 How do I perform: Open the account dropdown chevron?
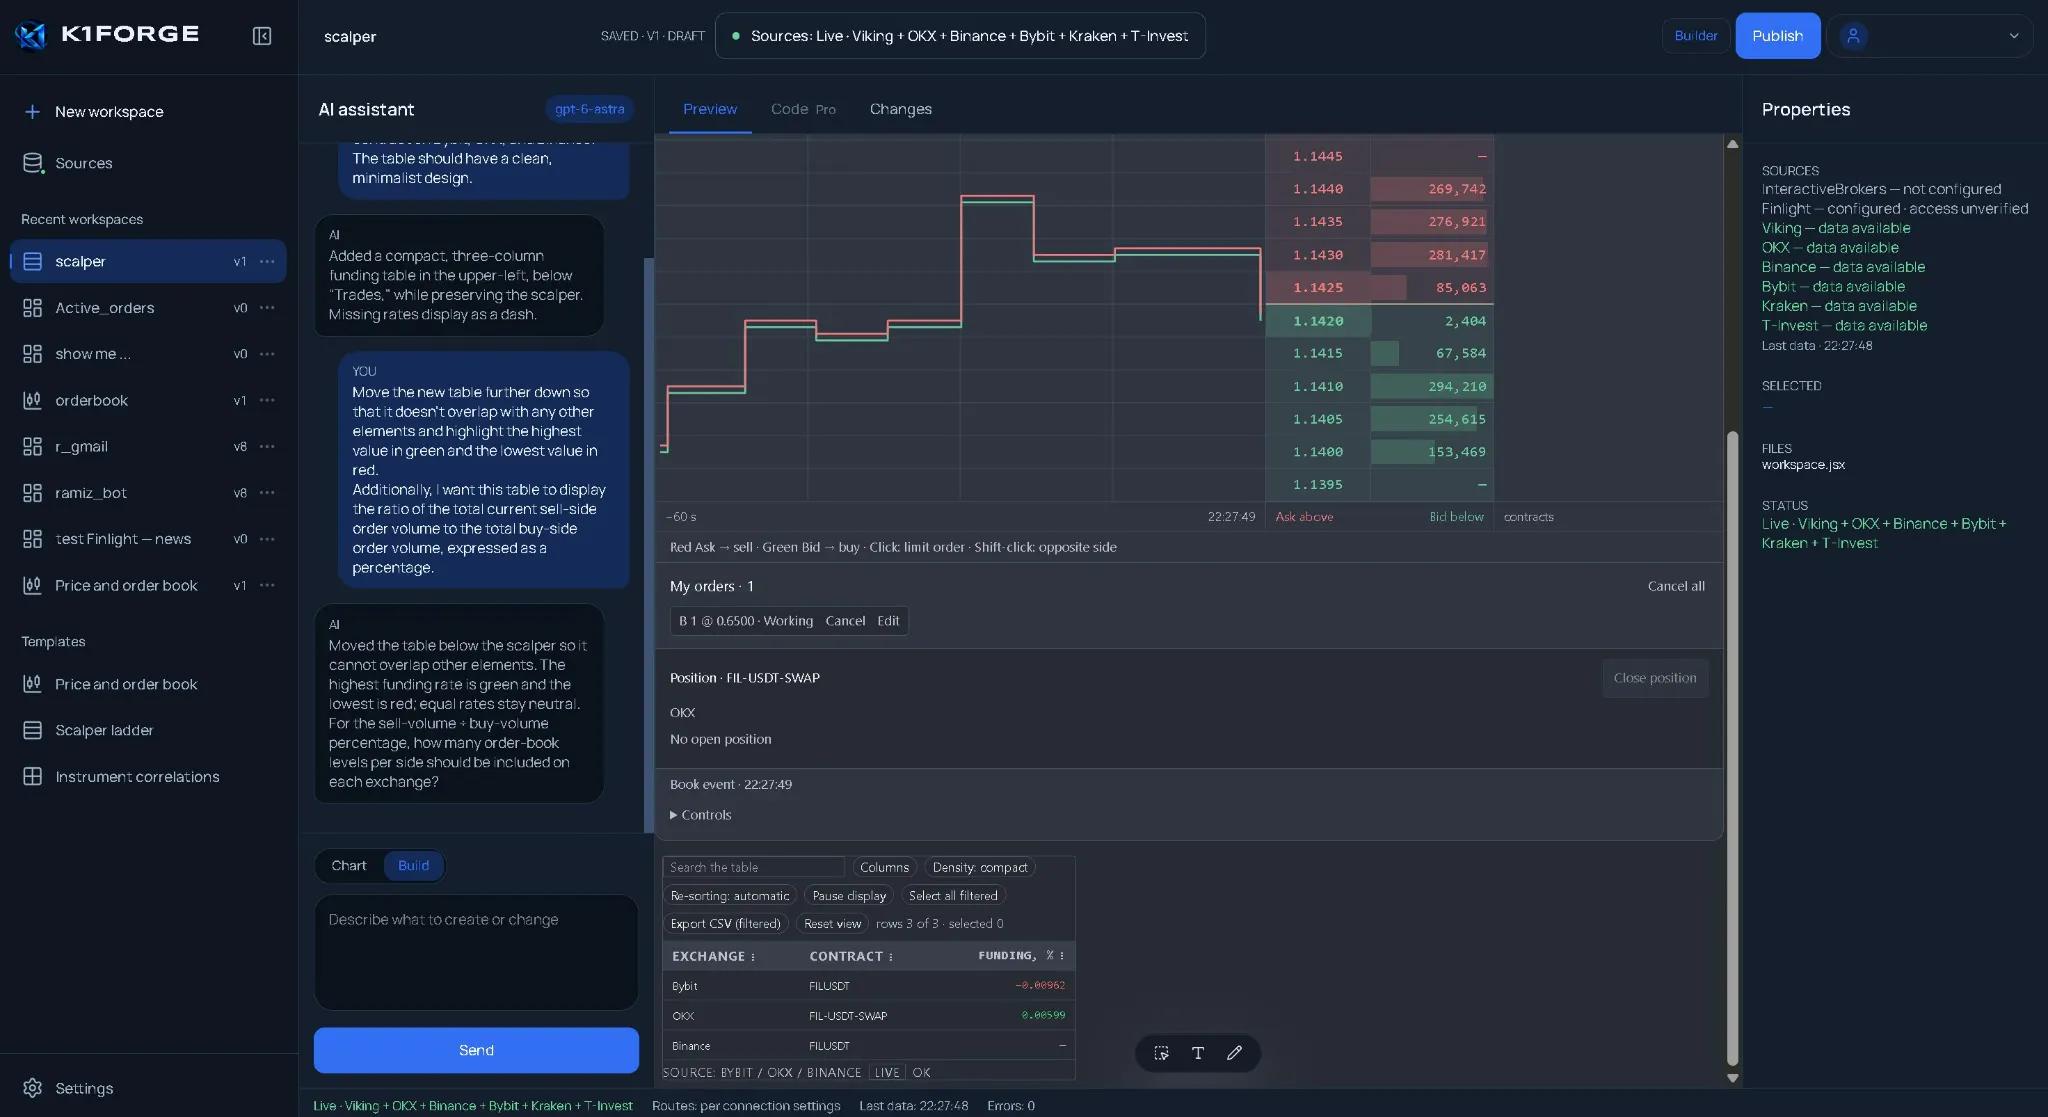(x=2014, y=36)
